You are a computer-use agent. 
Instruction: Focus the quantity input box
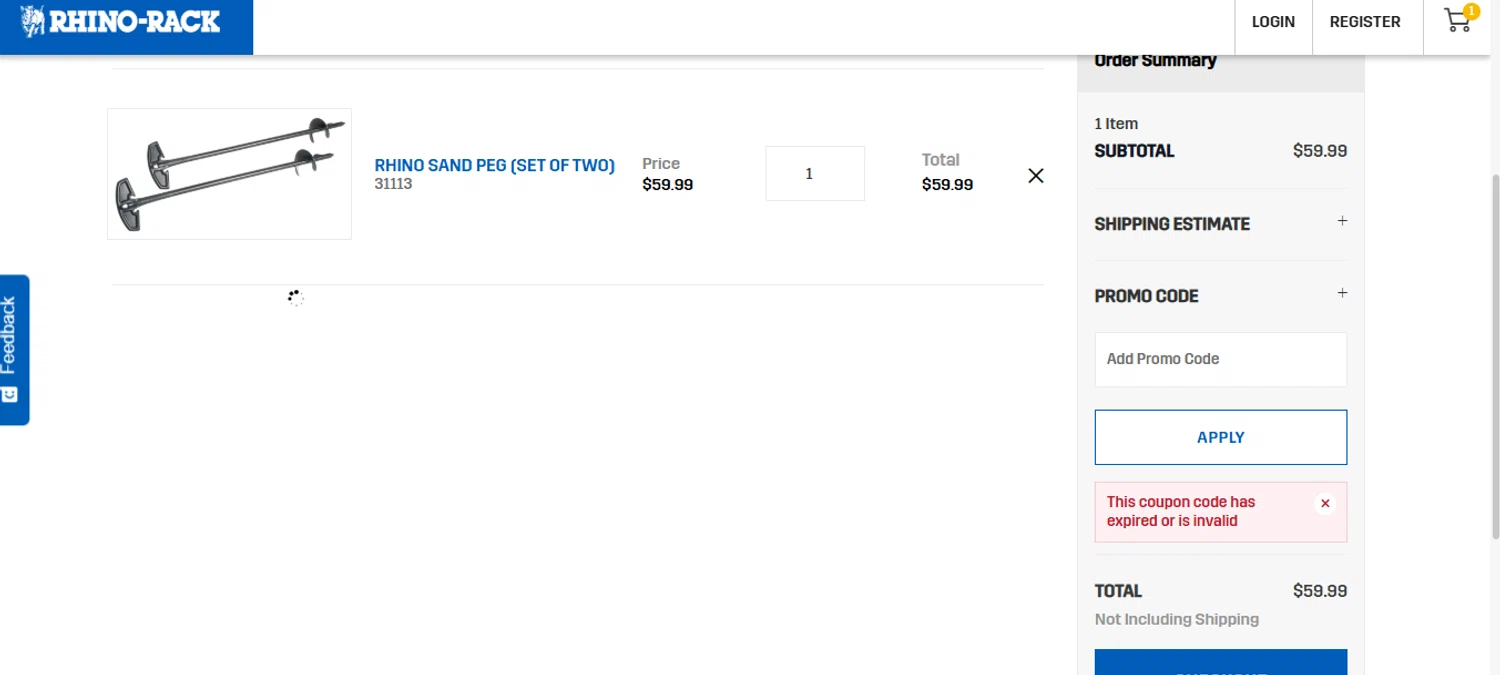tap(814, 174)
